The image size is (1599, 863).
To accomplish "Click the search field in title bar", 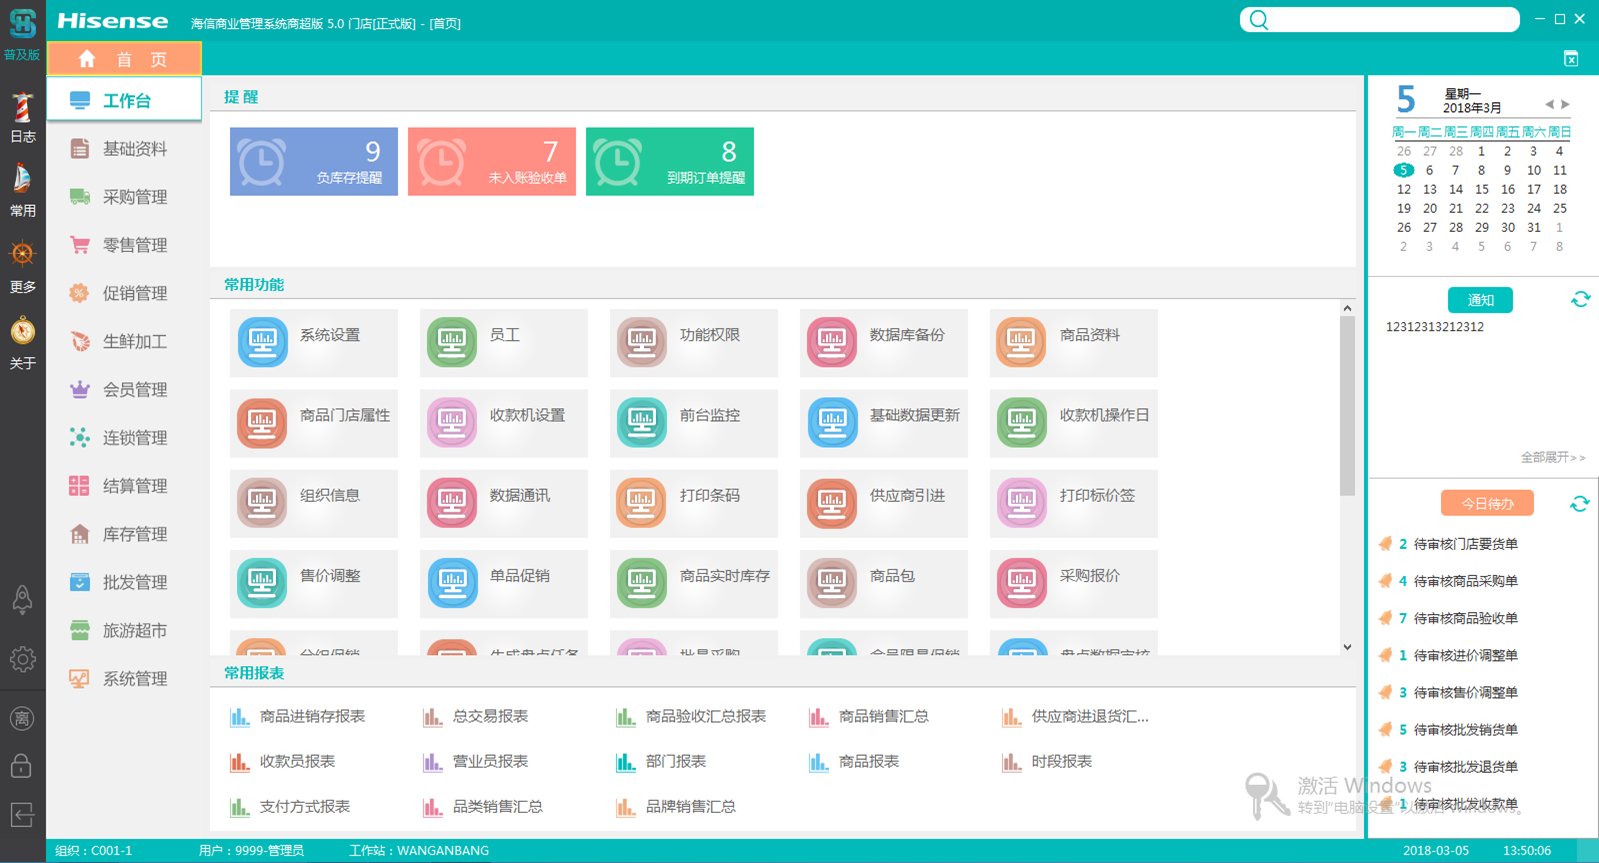I will point(1380,20).
